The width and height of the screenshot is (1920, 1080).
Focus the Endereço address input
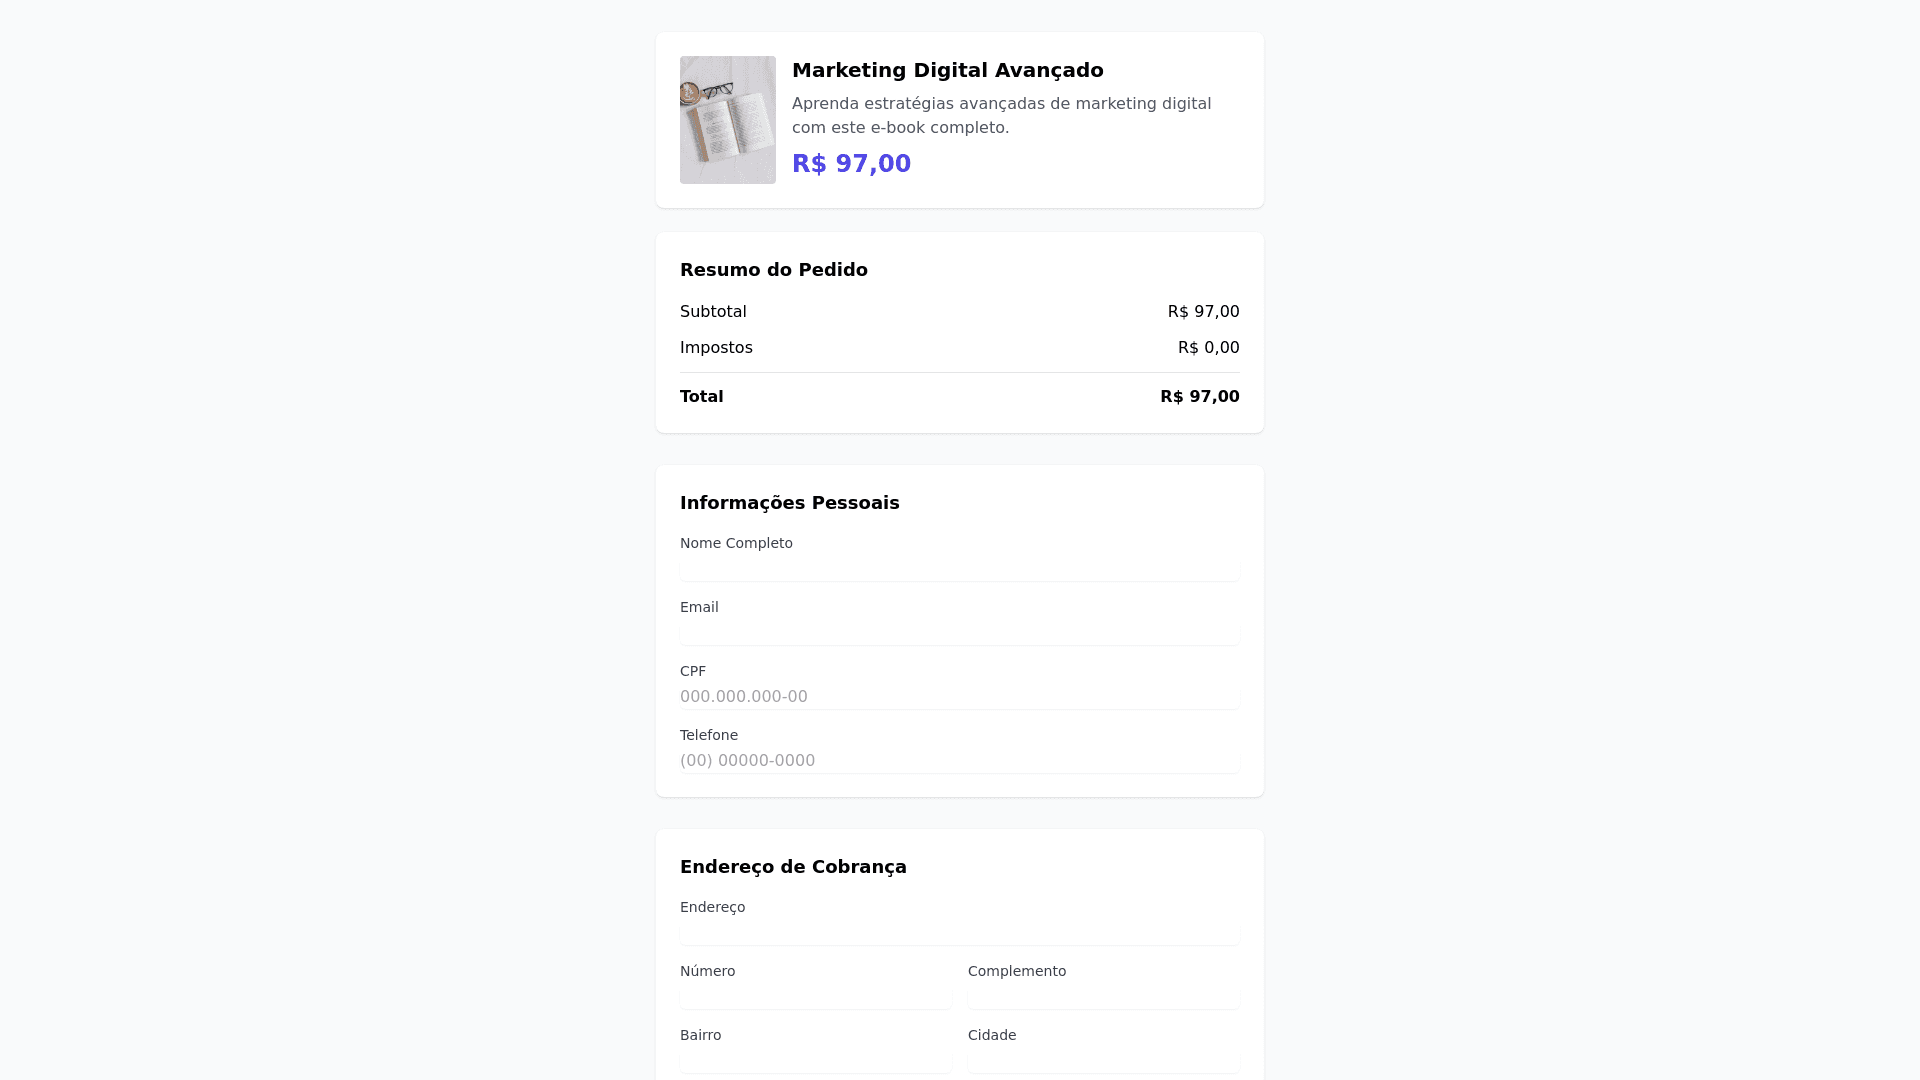coord(959,933)
